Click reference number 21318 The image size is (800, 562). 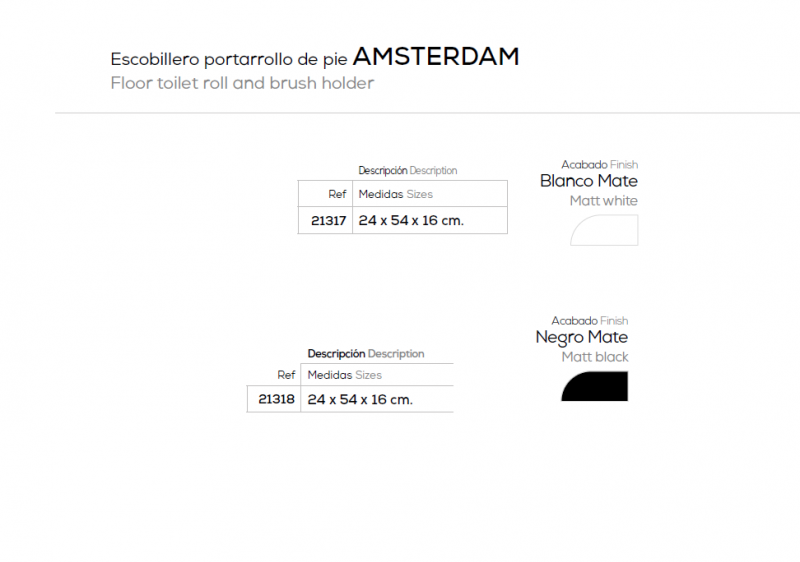pyautogui.click(x=277, y=399)
